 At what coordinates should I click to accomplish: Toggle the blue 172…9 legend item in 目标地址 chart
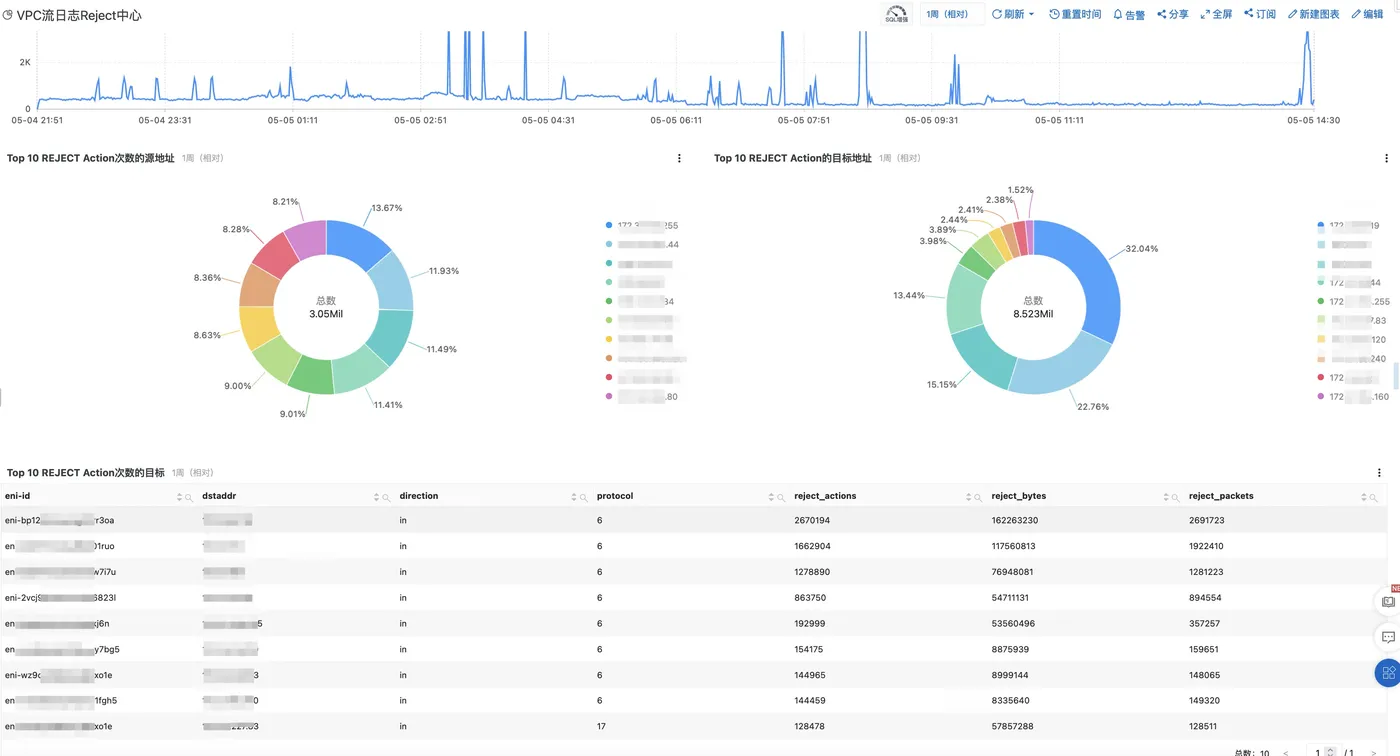pyautogui.click(x=1349, y=226)
